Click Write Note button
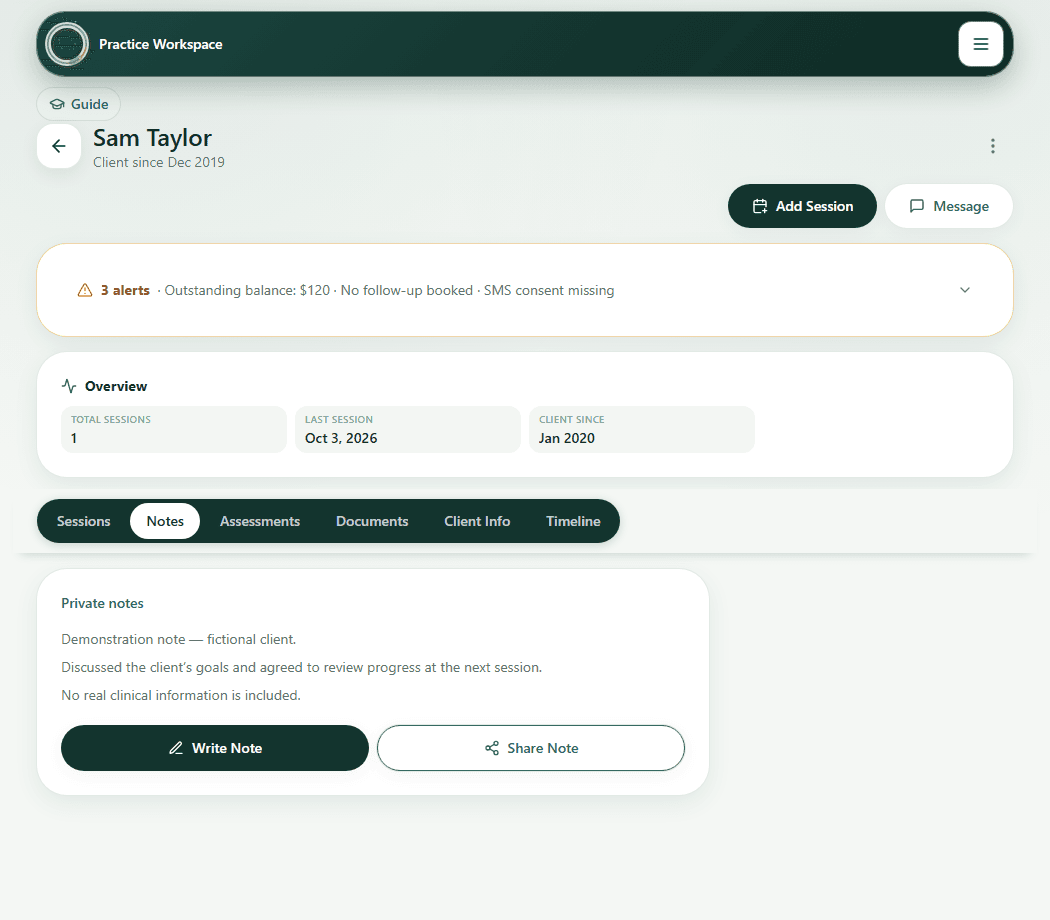 [x=215, y=748]
